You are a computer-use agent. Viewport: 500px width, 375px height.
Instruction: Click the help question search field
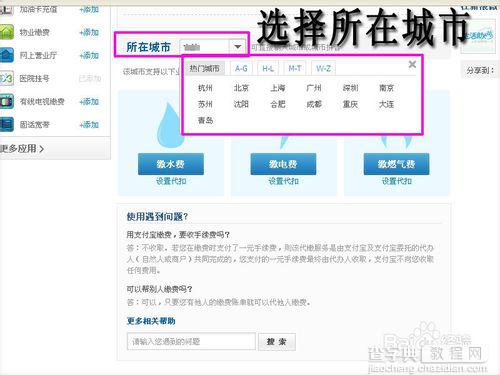[x=191, y=341]
